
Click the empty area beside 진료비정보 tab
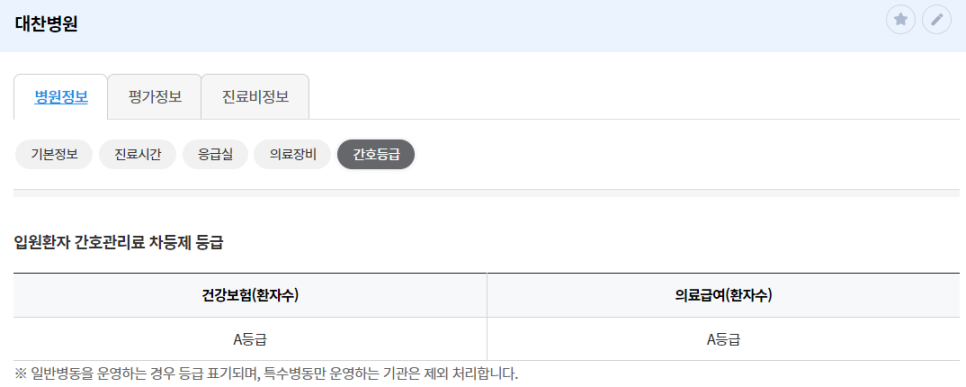click(635, 97)
